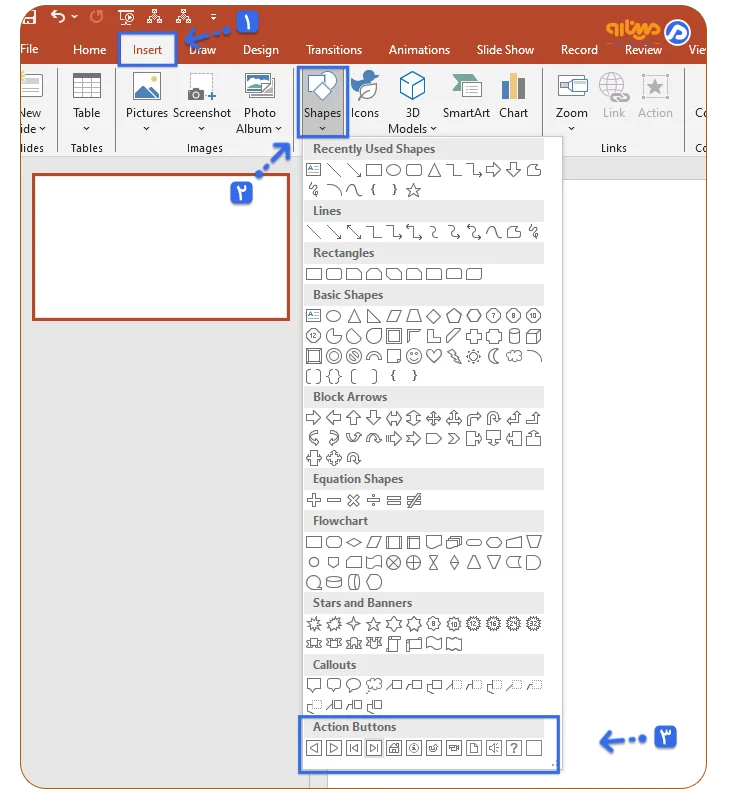Insert the Go Home action button

[393, 748]
